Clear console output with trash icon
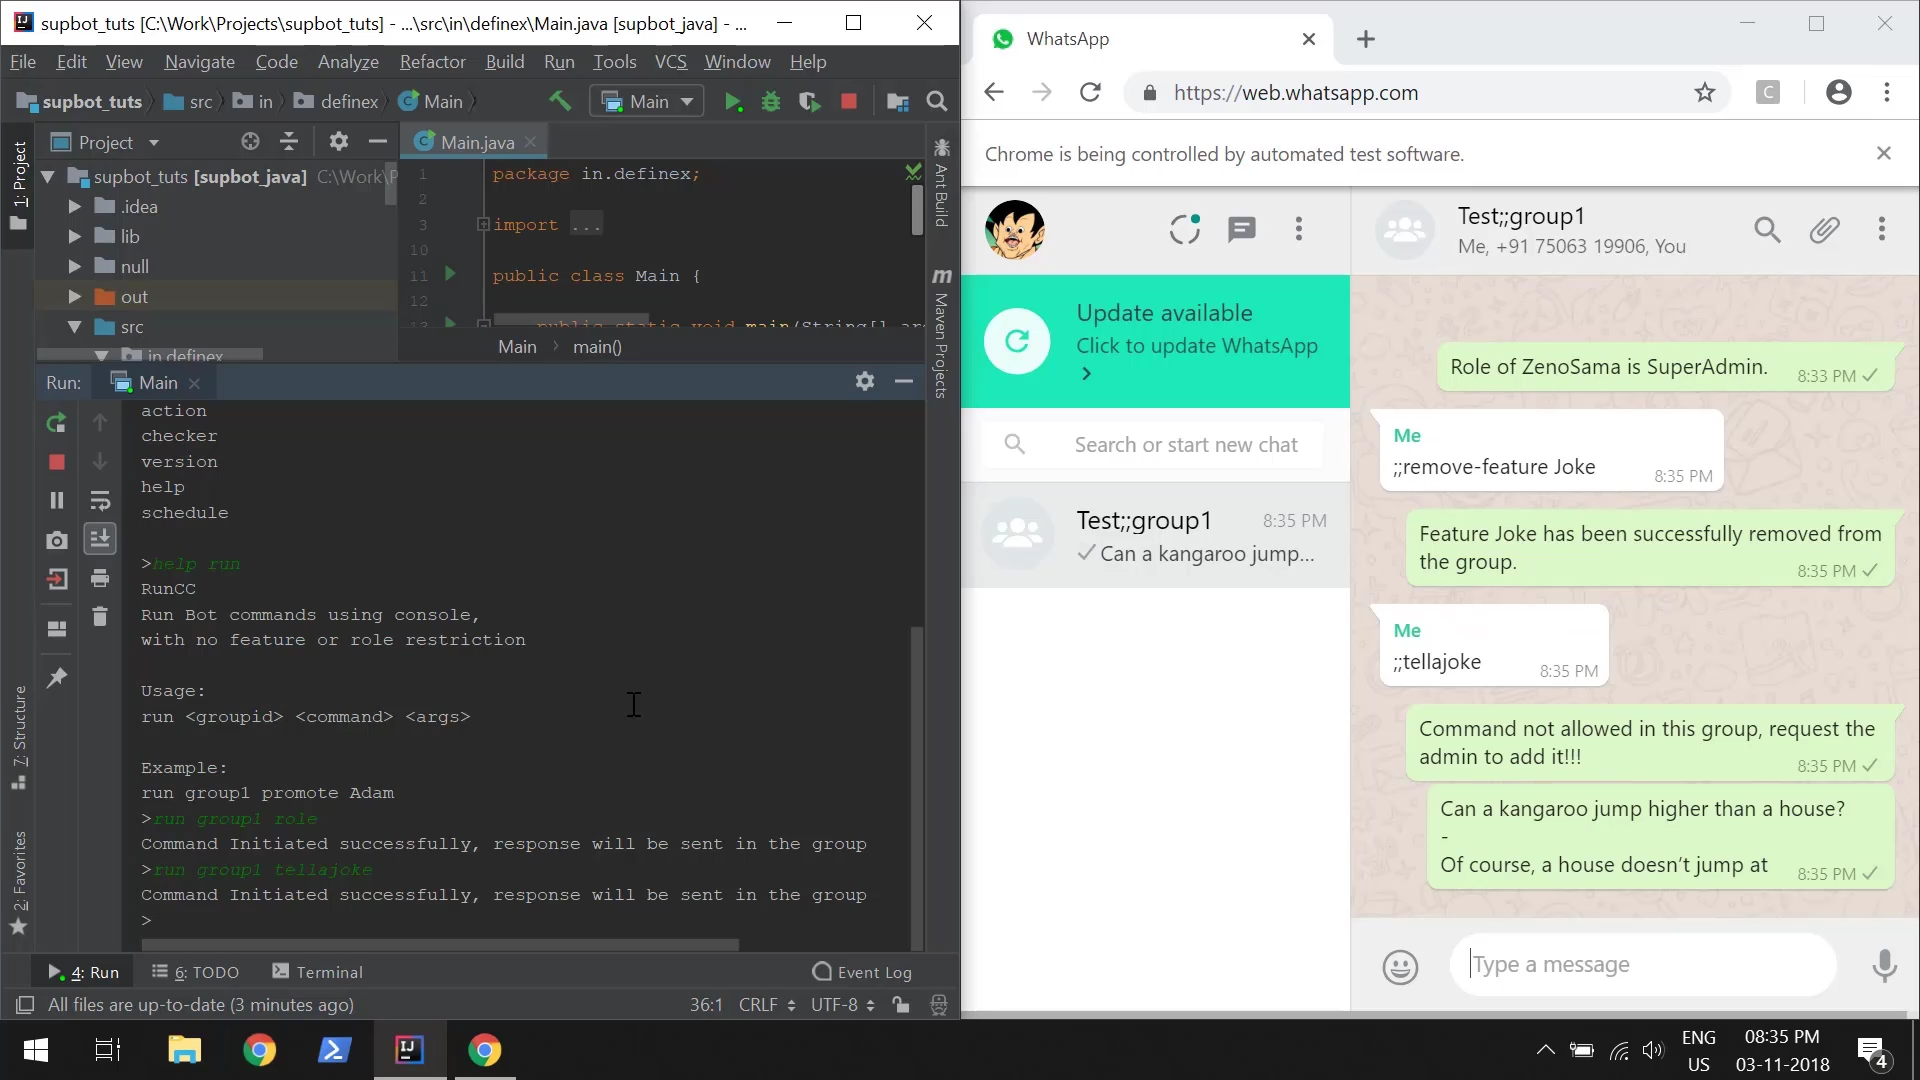Image resolution: width=1920 pixels, height=1080 pixels. click(x=100, y=616)
